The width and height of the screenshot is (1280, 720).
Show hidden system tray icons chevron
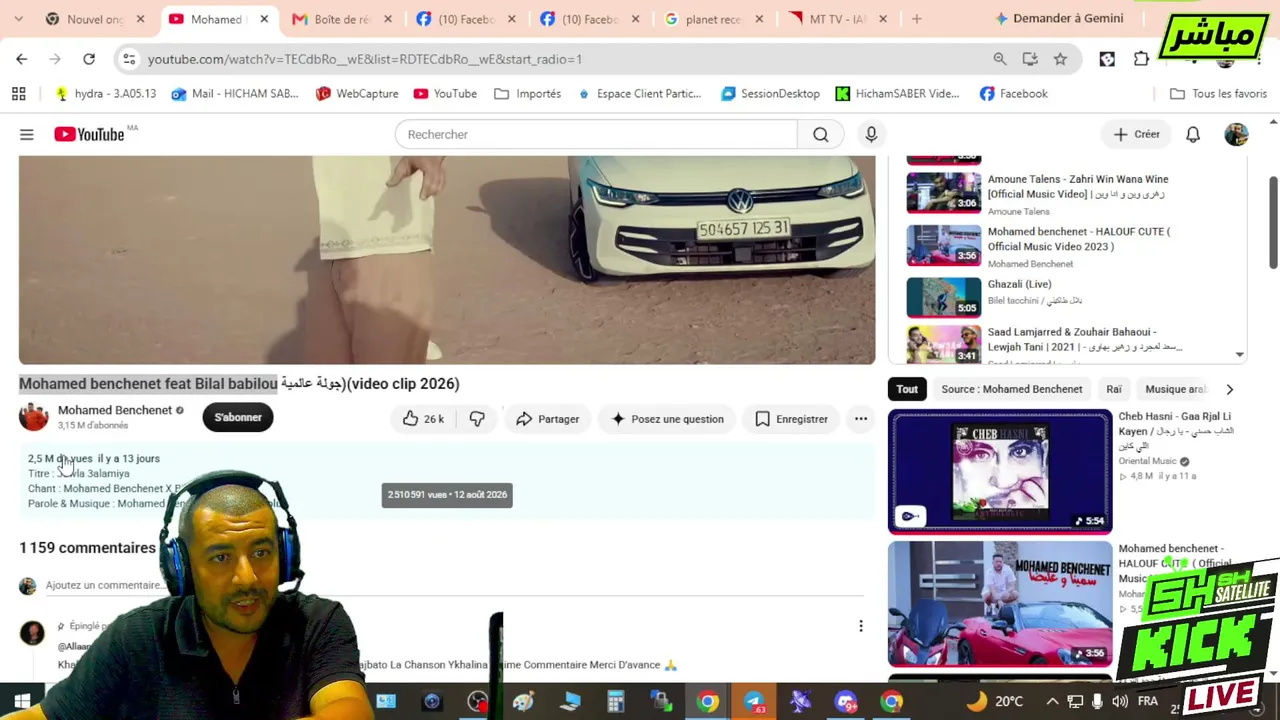tap(1052, 701)
